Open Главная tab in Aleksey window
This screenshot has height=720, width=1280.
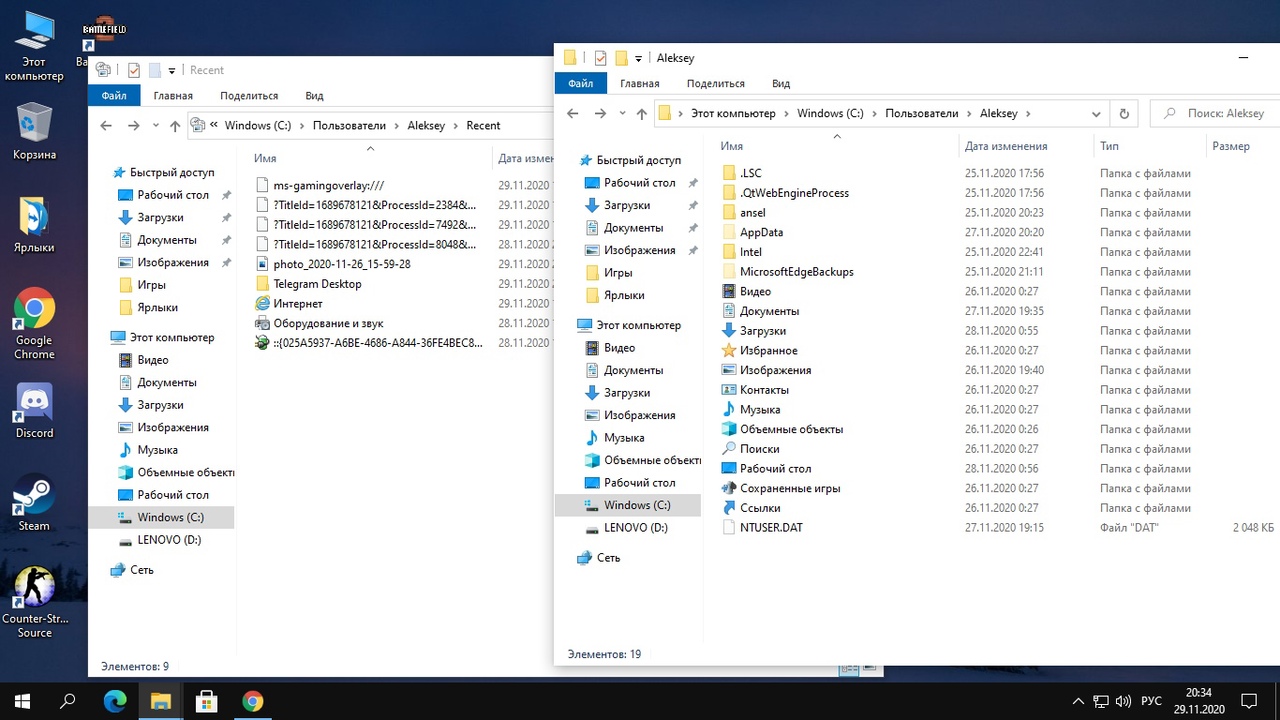pyautogui.click(x=639, y=83)
